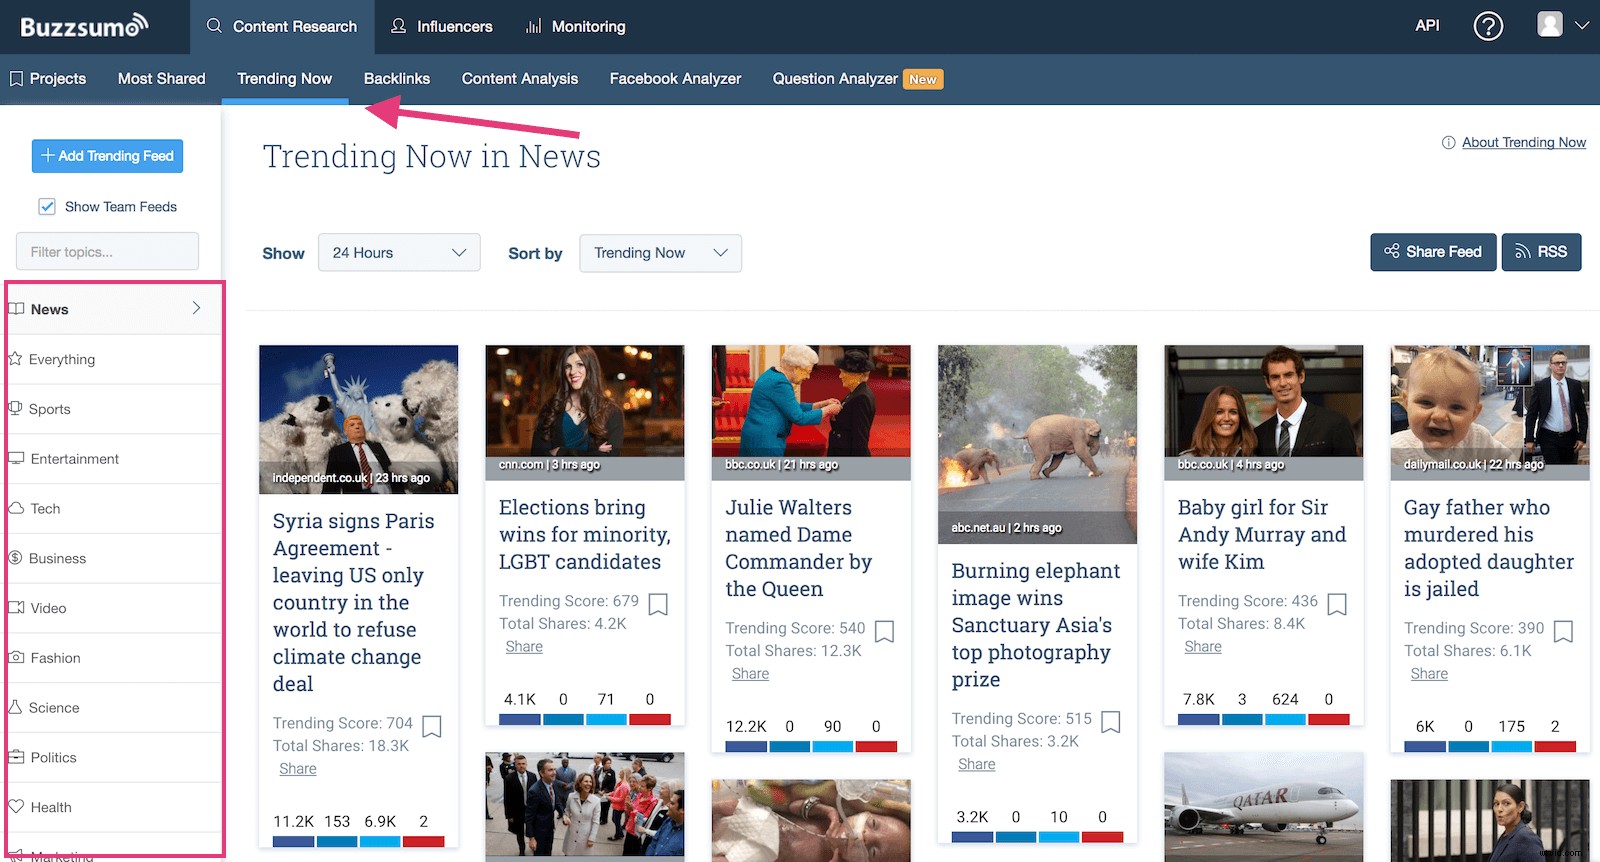Click the Business dollar icon in sidebar
The image size is (1600, 862).
pyautogui.click(x=15, y=558)
